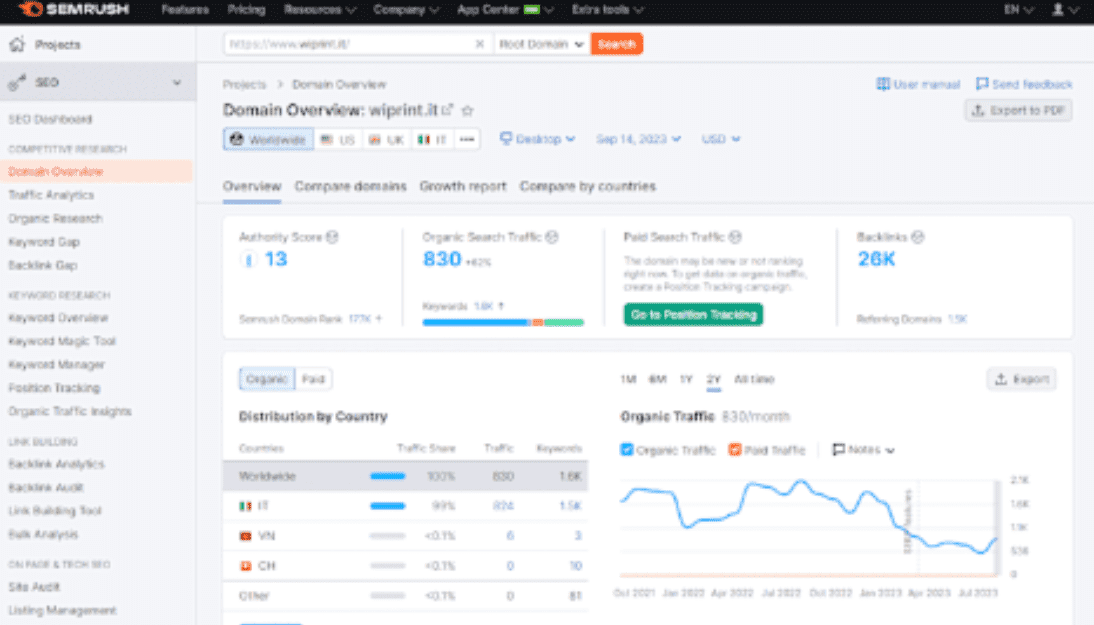Switch distribution view to Paid
Viewport: 1094px width, 625px height.
click(x=313, y=379)
